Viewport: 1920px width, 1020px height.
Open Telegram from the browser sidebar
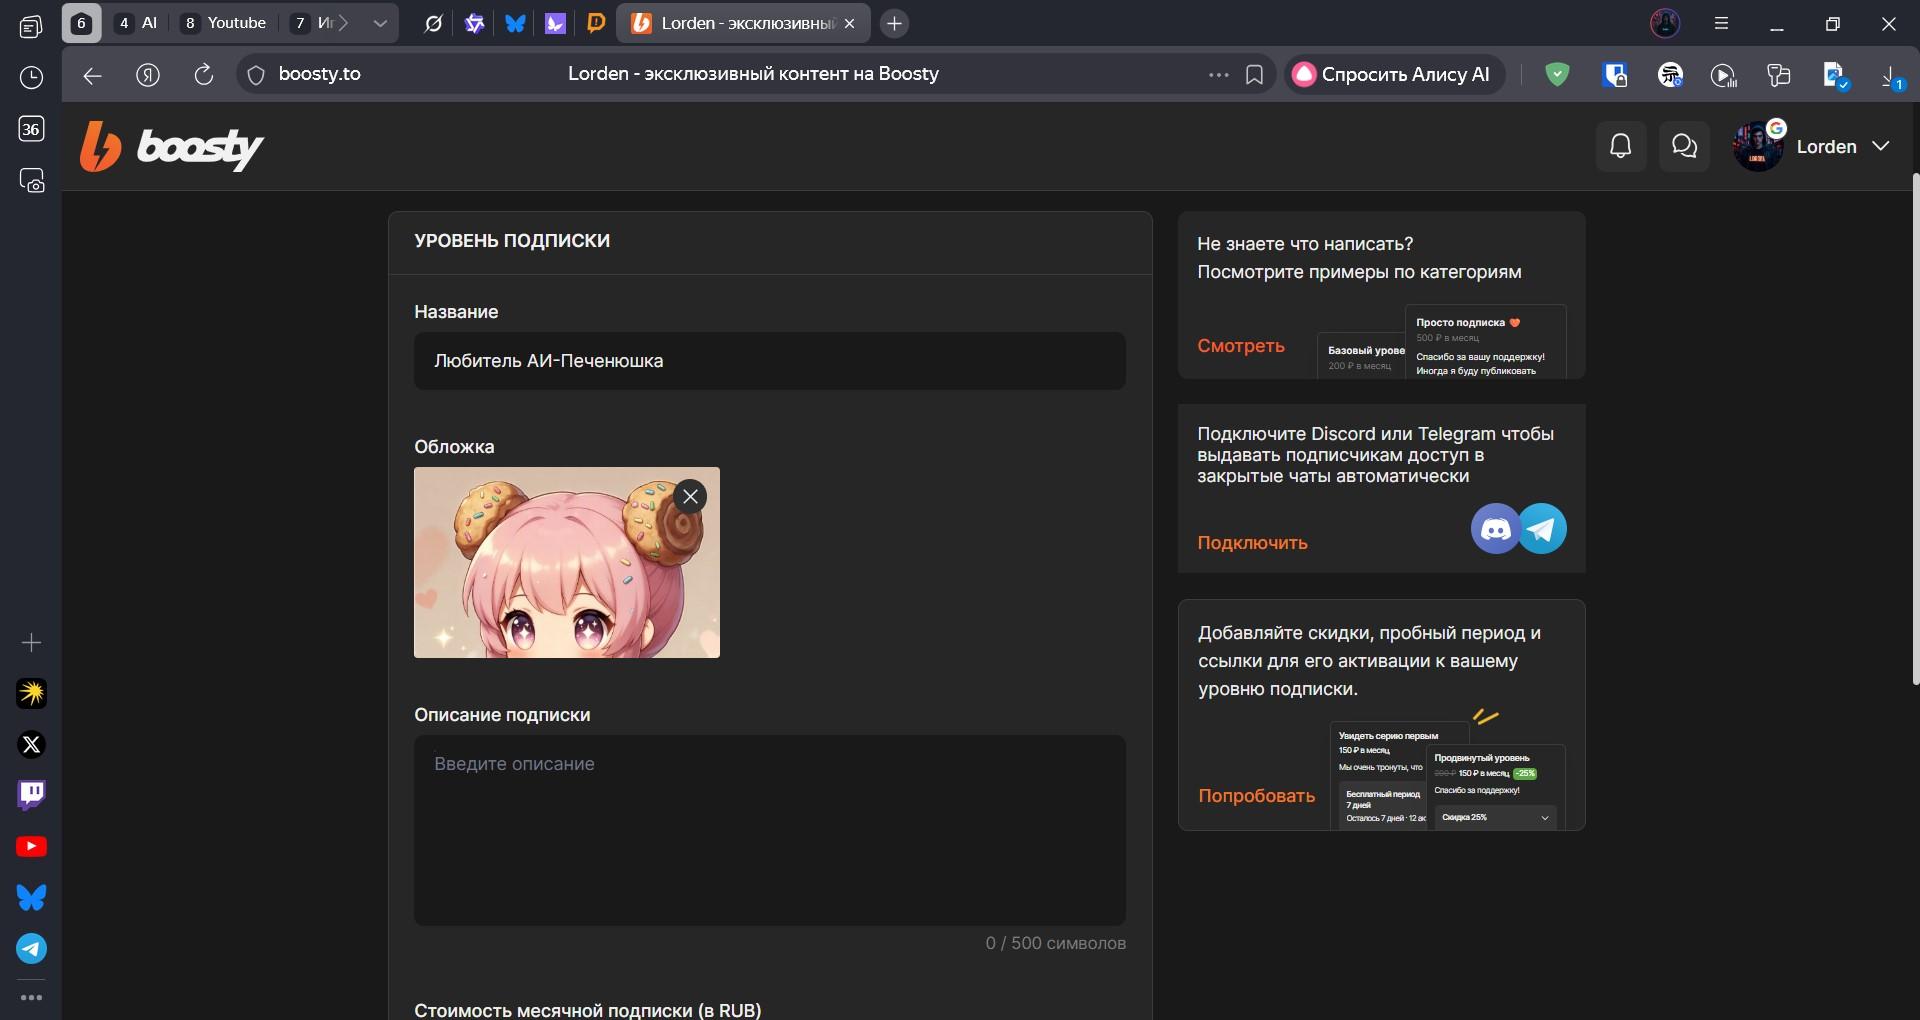click(32, 948)
